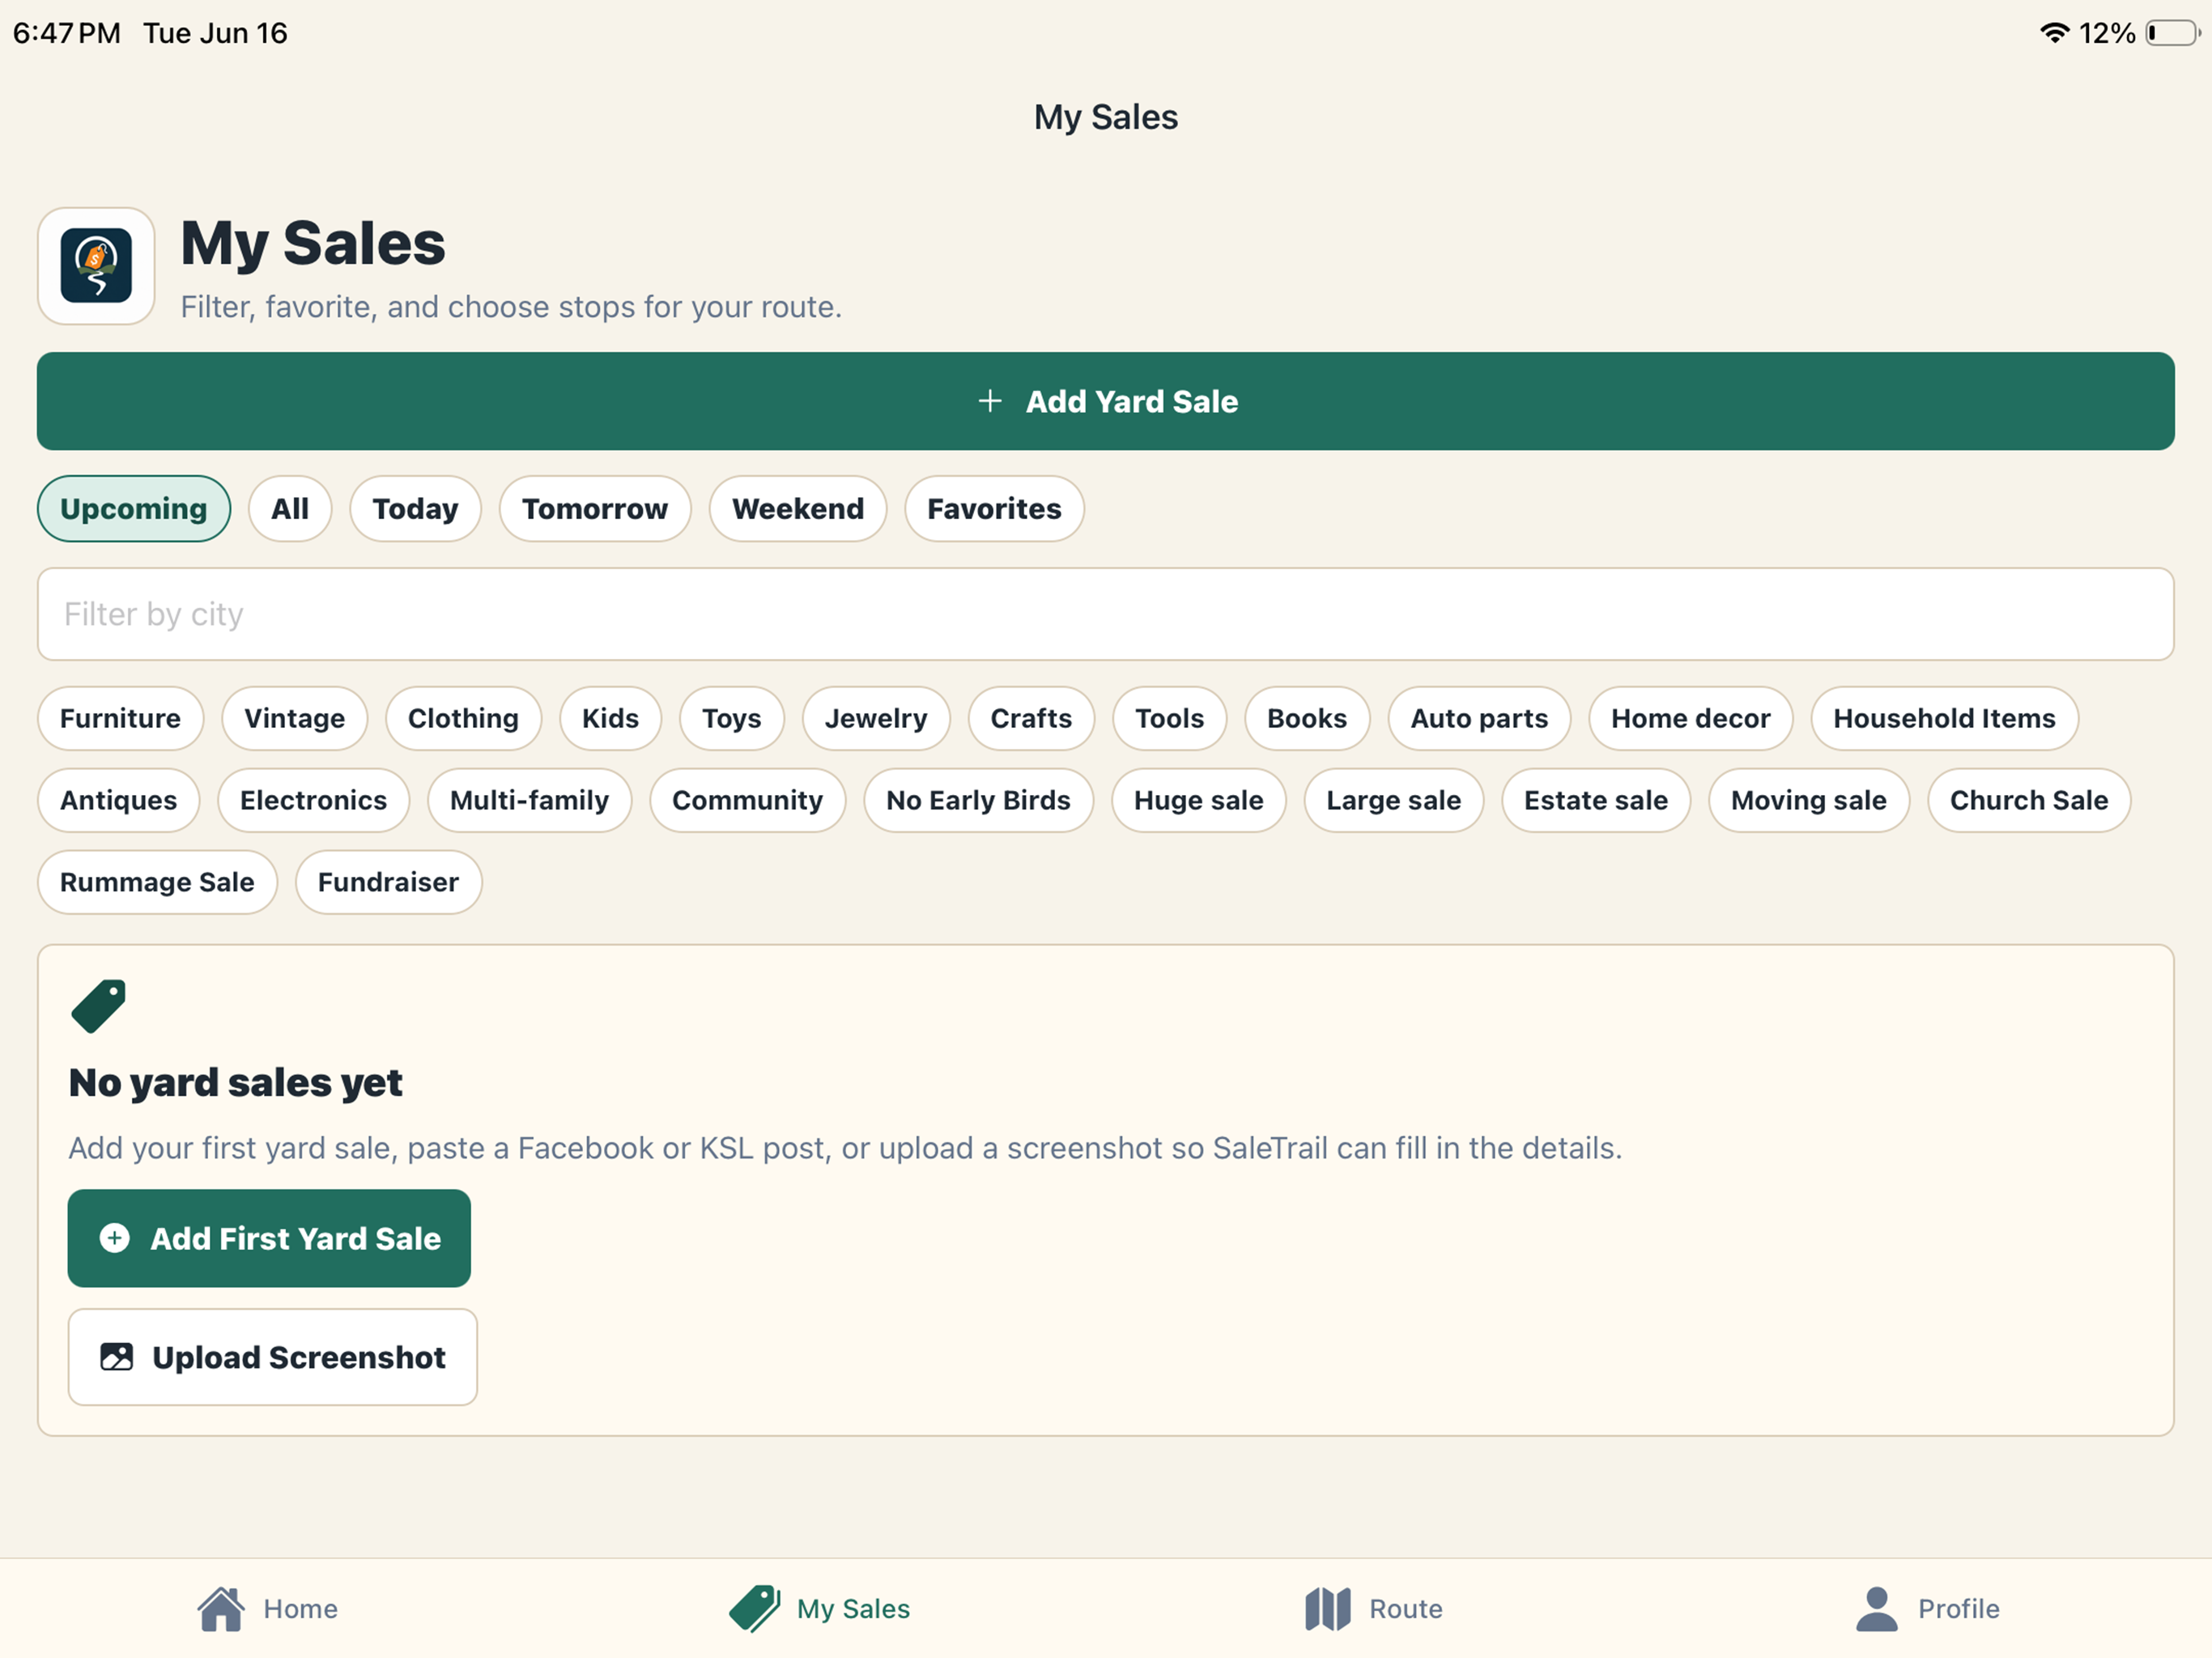Click the 6:47 PM clock in status bar

(66, 33)
